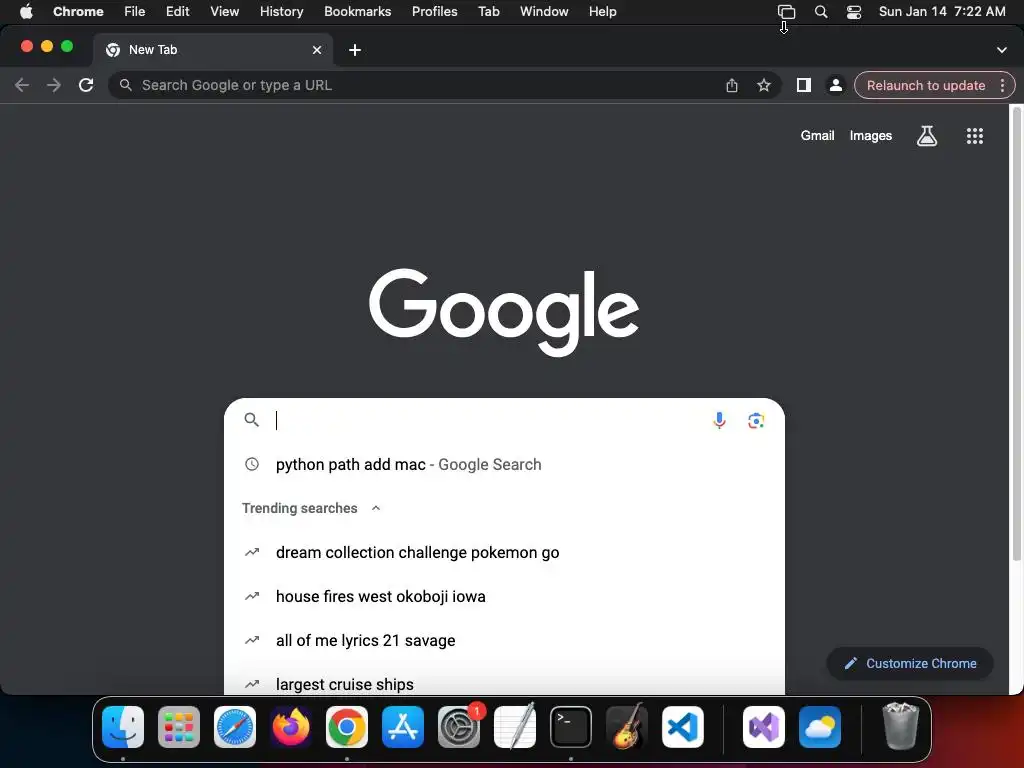Open Search Labs flask icon

pyautogui.click(x=927, y=136)
